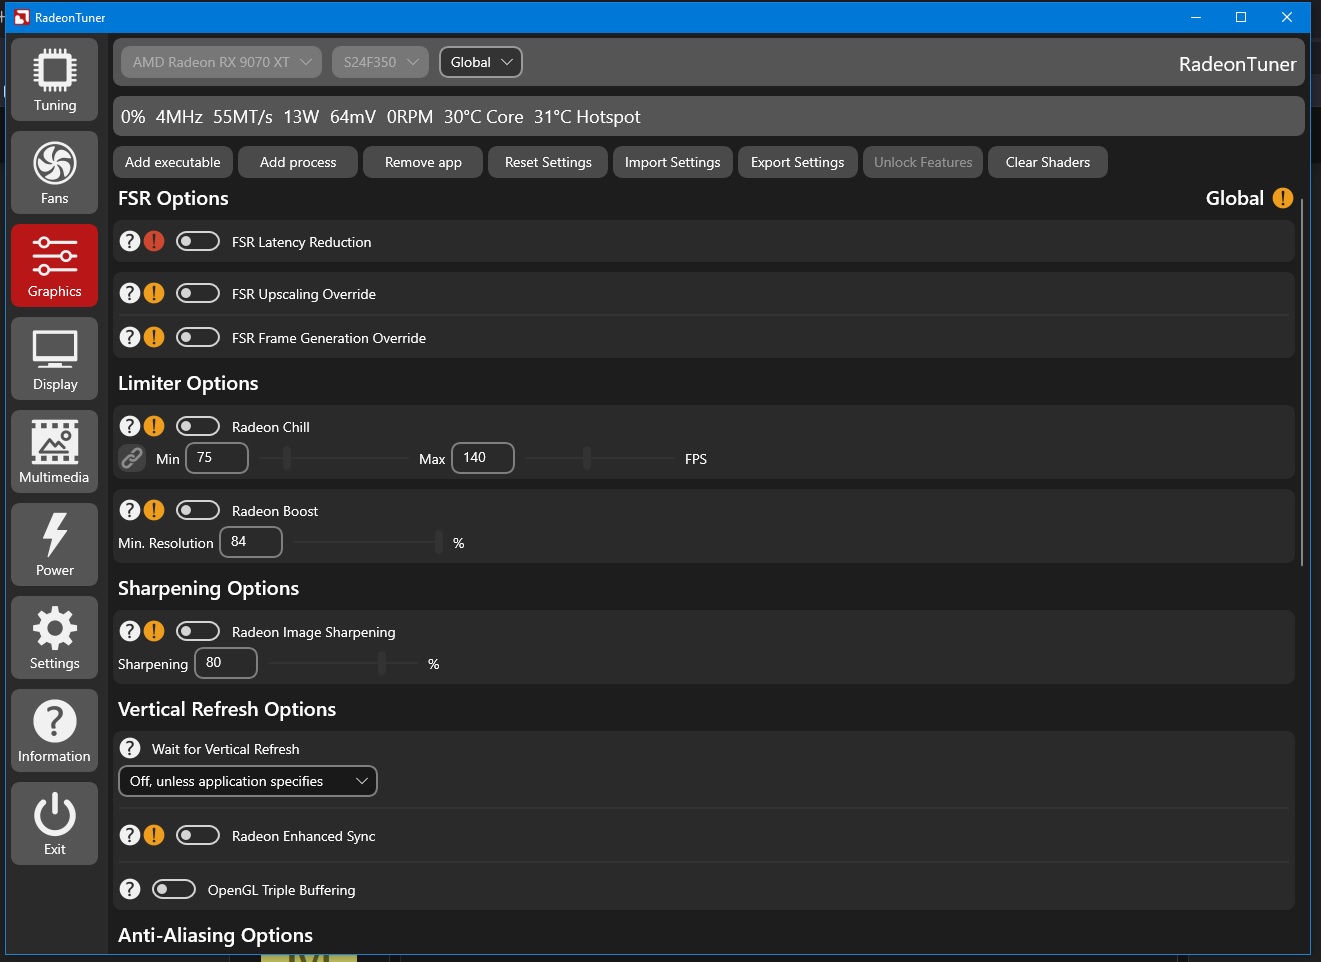Click the Radeon Chill Max FPS slider

point(600,458)
